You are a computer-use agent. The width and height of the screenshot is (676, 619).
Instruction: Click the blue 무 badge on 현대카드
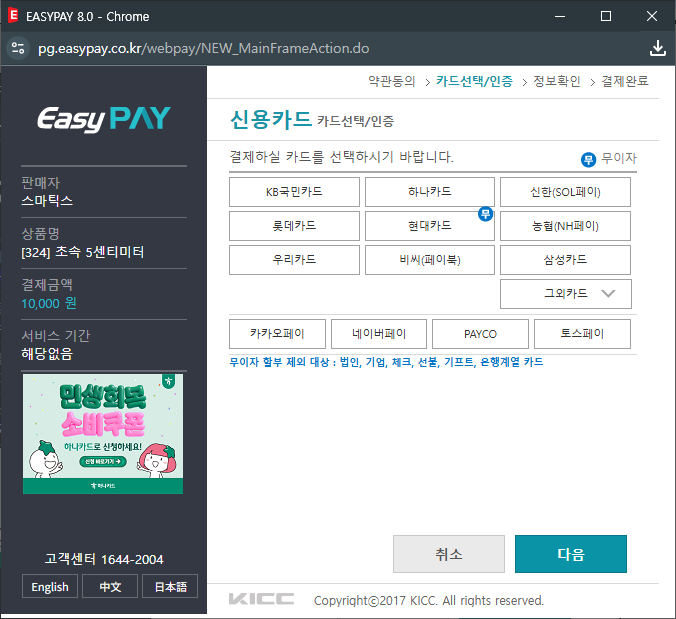[485, 213]
